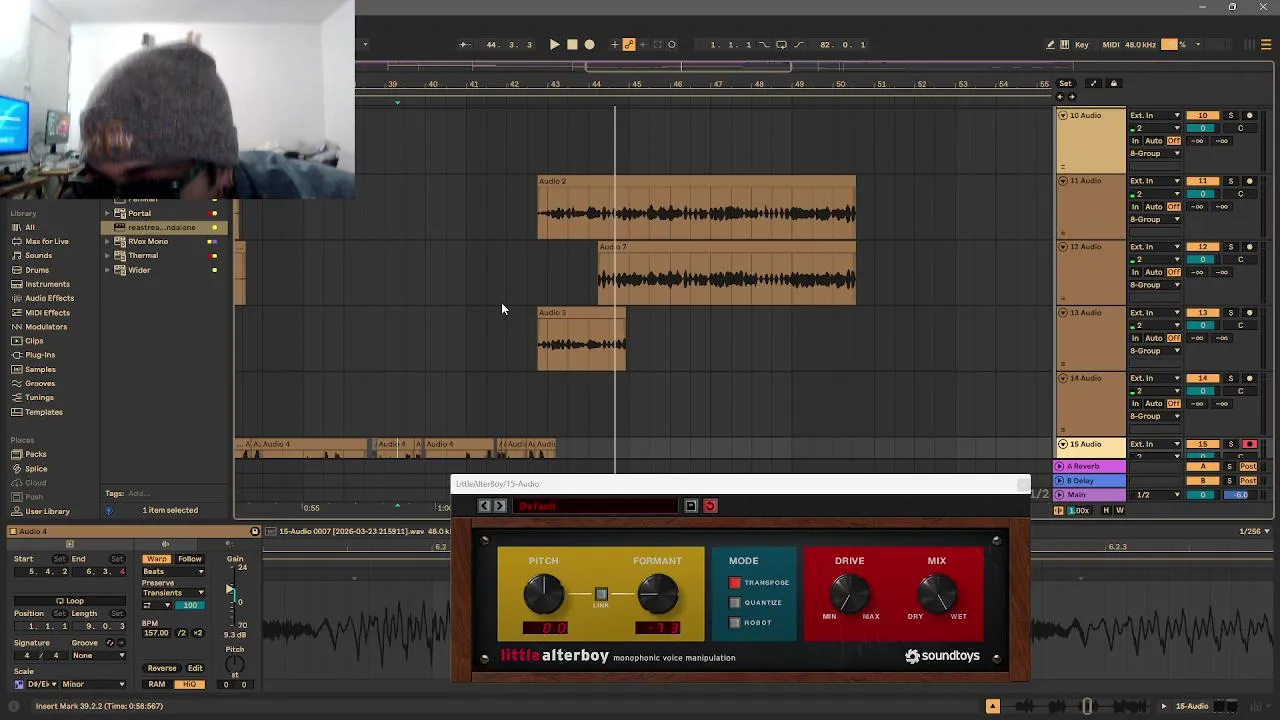Click the Set locator button
Screen dimensions: 1280x720
click(1066, 84)
